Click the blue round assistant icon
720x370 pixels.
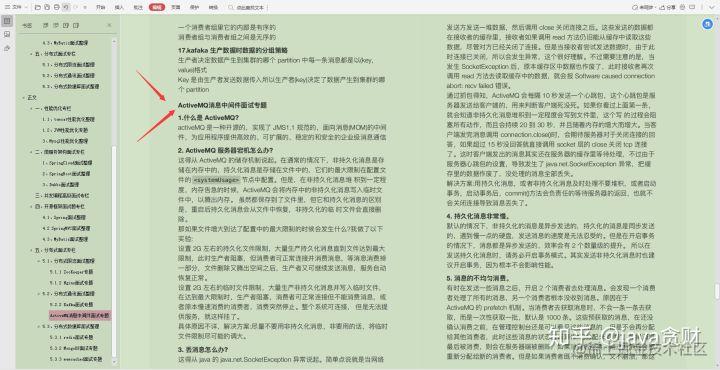(x=707, y=24)
